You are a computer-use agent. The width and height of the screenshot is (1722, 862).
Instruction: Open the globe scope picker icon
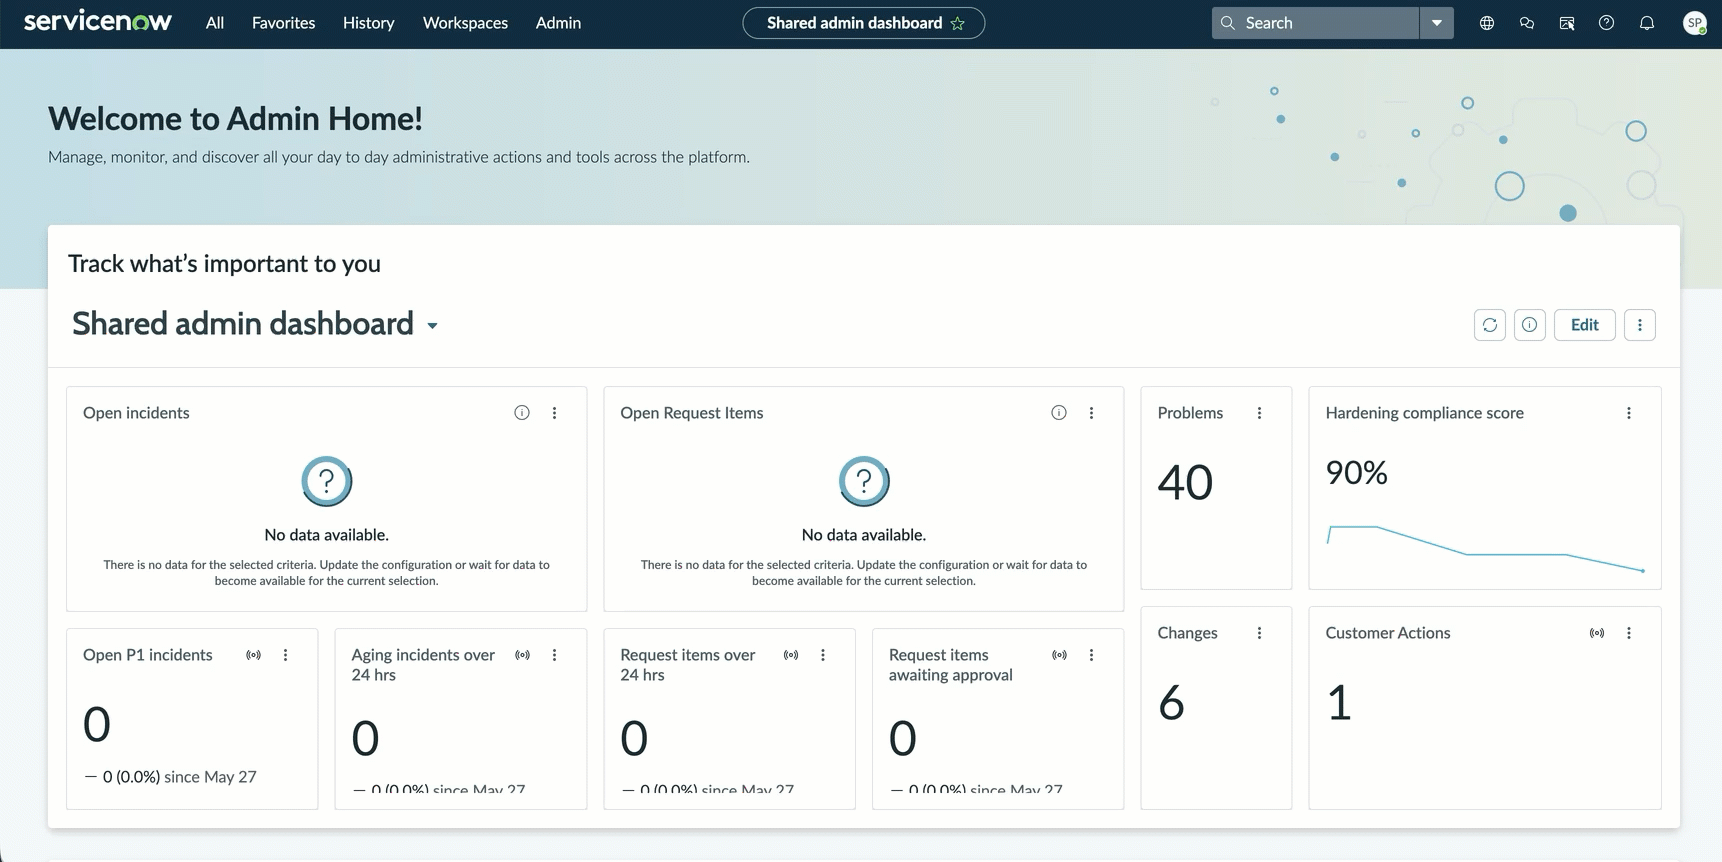(1487, 23)
